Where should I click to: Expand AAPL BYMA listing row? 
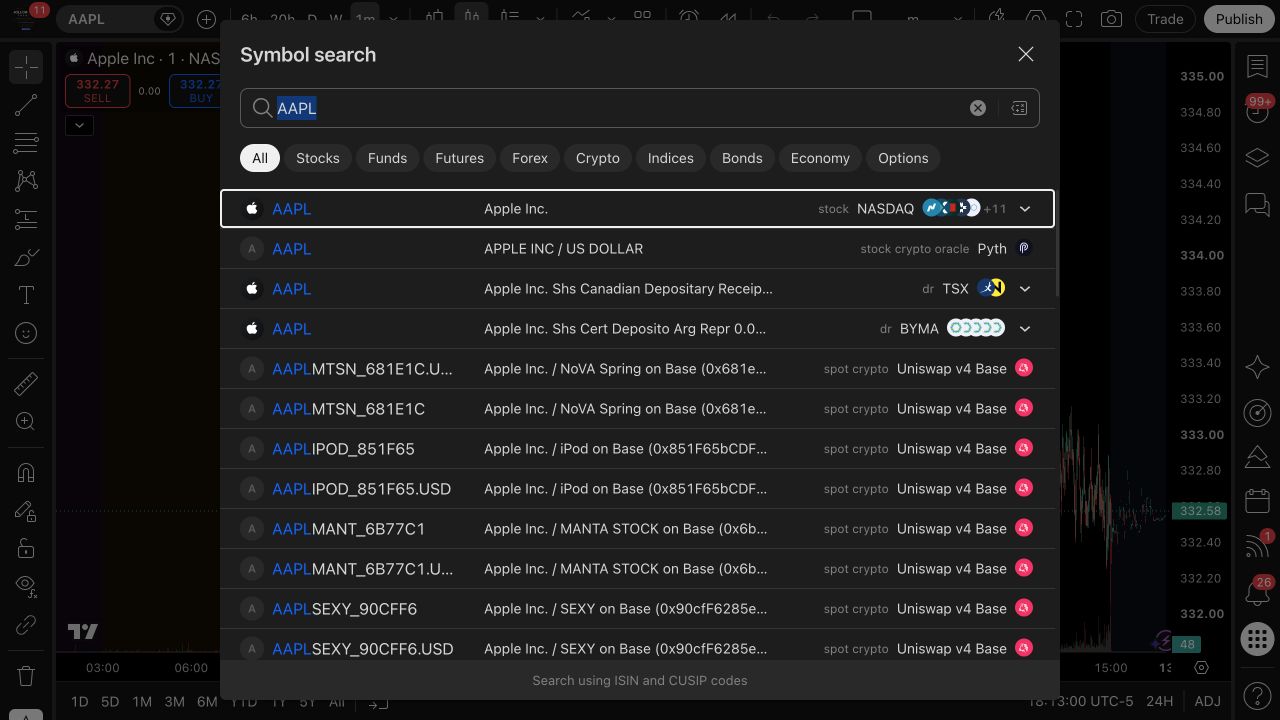tap(1025, 329)
